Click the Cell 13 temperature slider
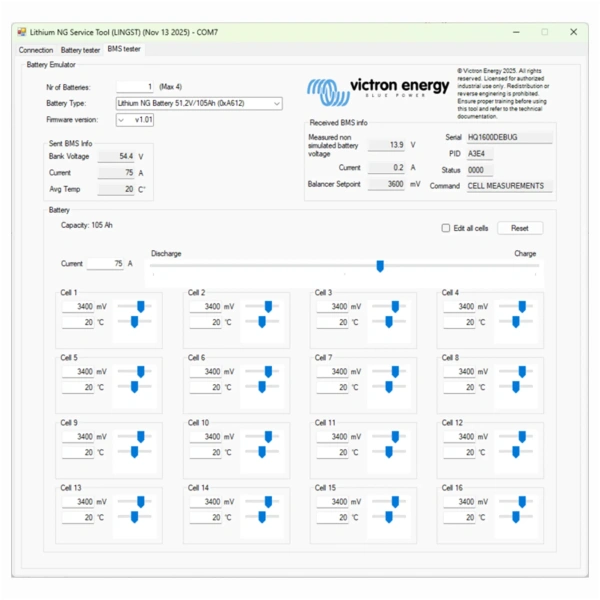The width and height of the screenshot is (600, 600). [x=135, y=517]
